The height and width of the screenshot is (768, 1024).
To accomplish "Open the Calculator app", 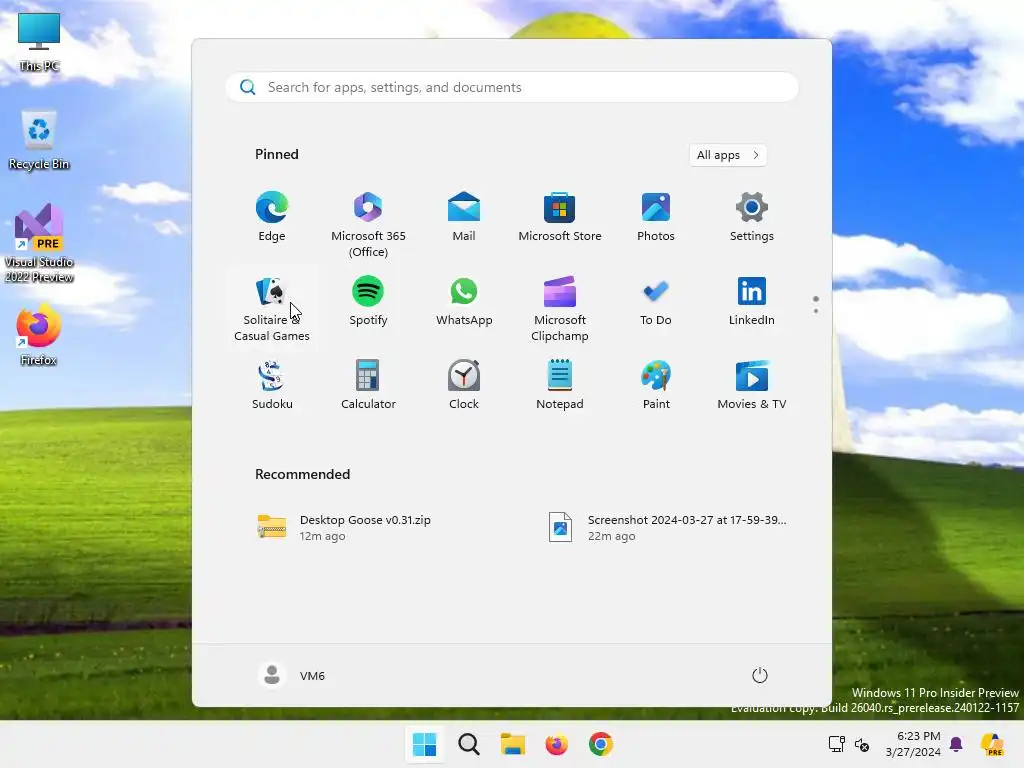I will (x=368, y=385).
